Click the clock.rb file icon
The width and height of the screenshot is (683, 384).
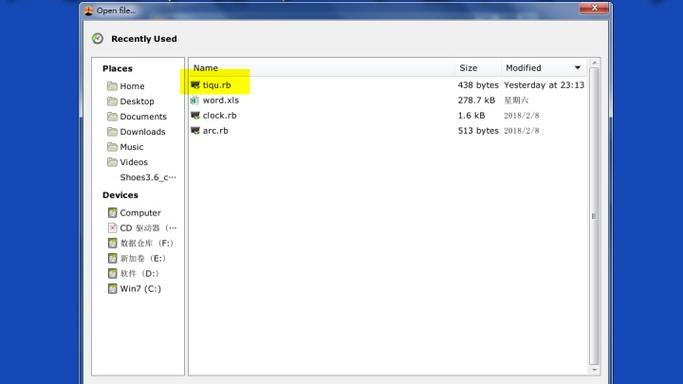click(x=195, y=116)
